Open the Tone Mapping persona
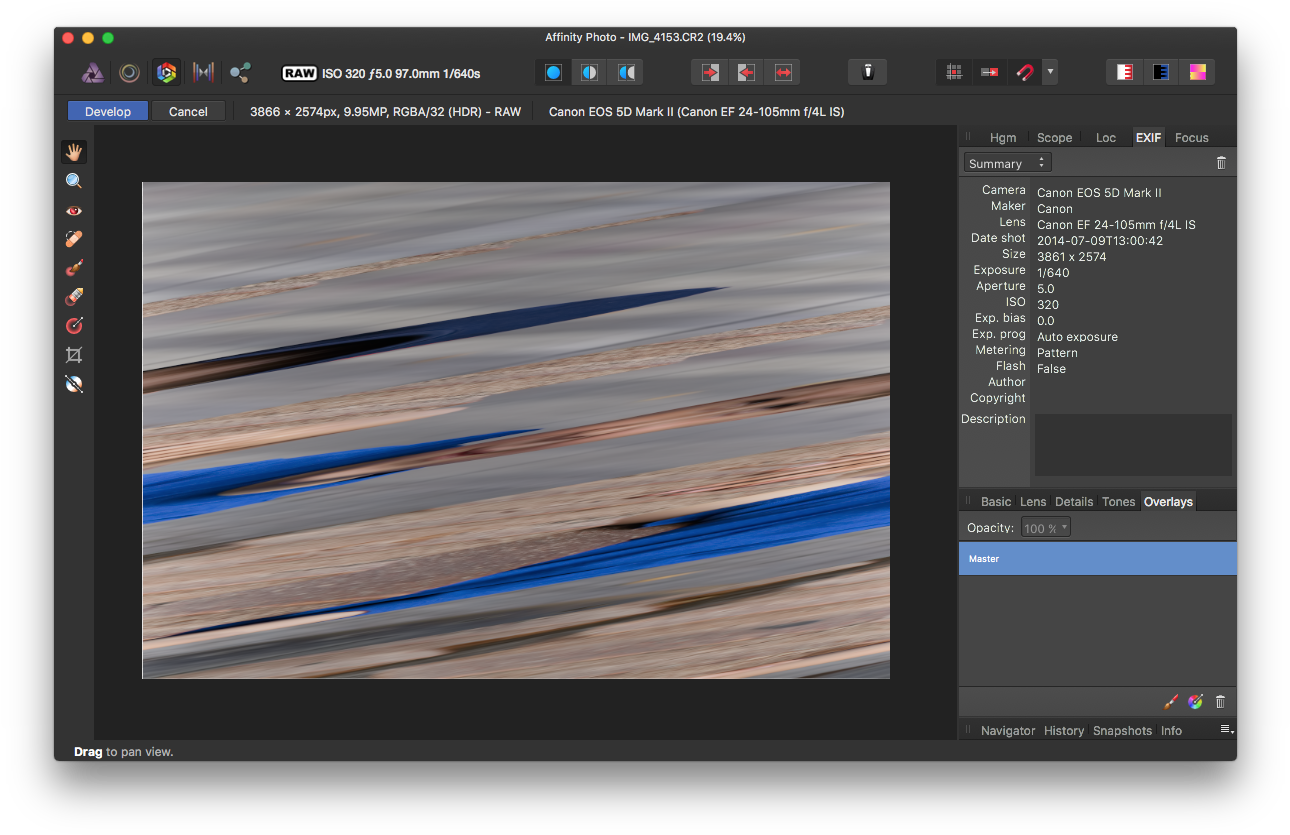The height and width of the screenshot is (835, 1290). click(x=203, y=72)
